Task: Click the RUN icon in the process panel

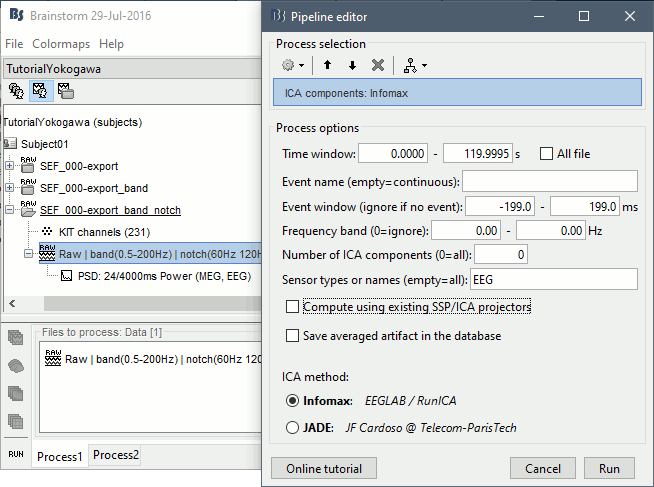Action: tap(16, 453)
